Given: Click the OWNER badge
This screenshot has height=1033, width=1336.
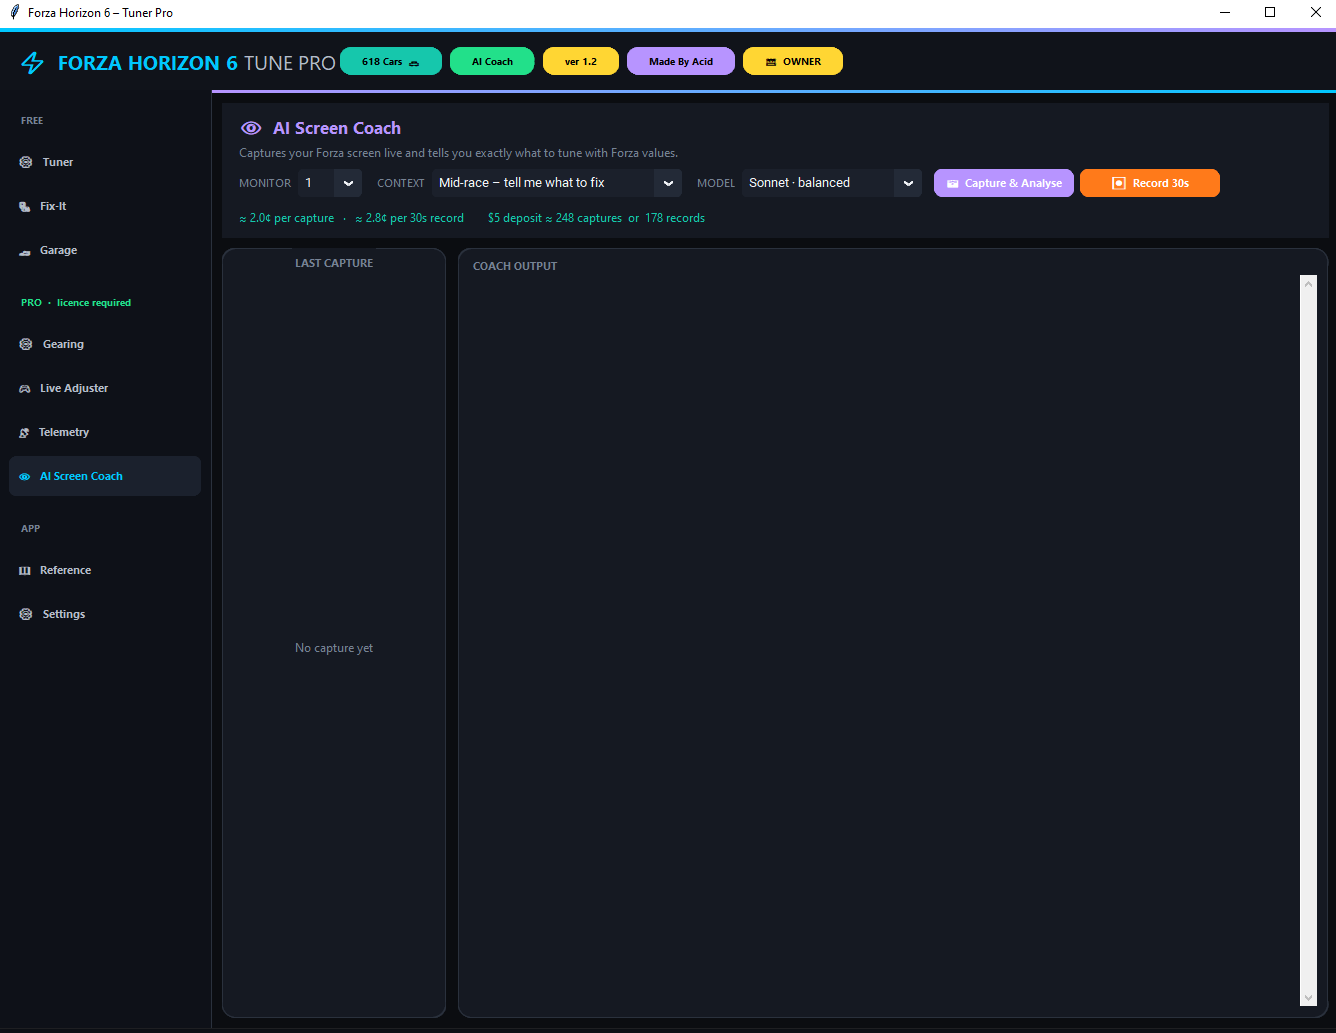Looking at the screenshot, I should [x=793, y=61].
